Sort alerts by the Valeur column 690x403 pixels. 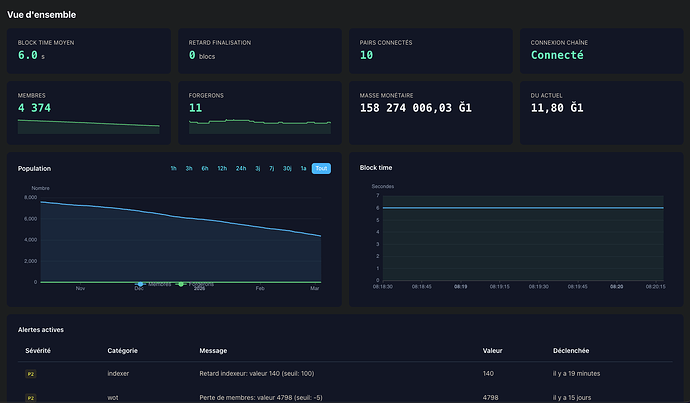(492, 350)
